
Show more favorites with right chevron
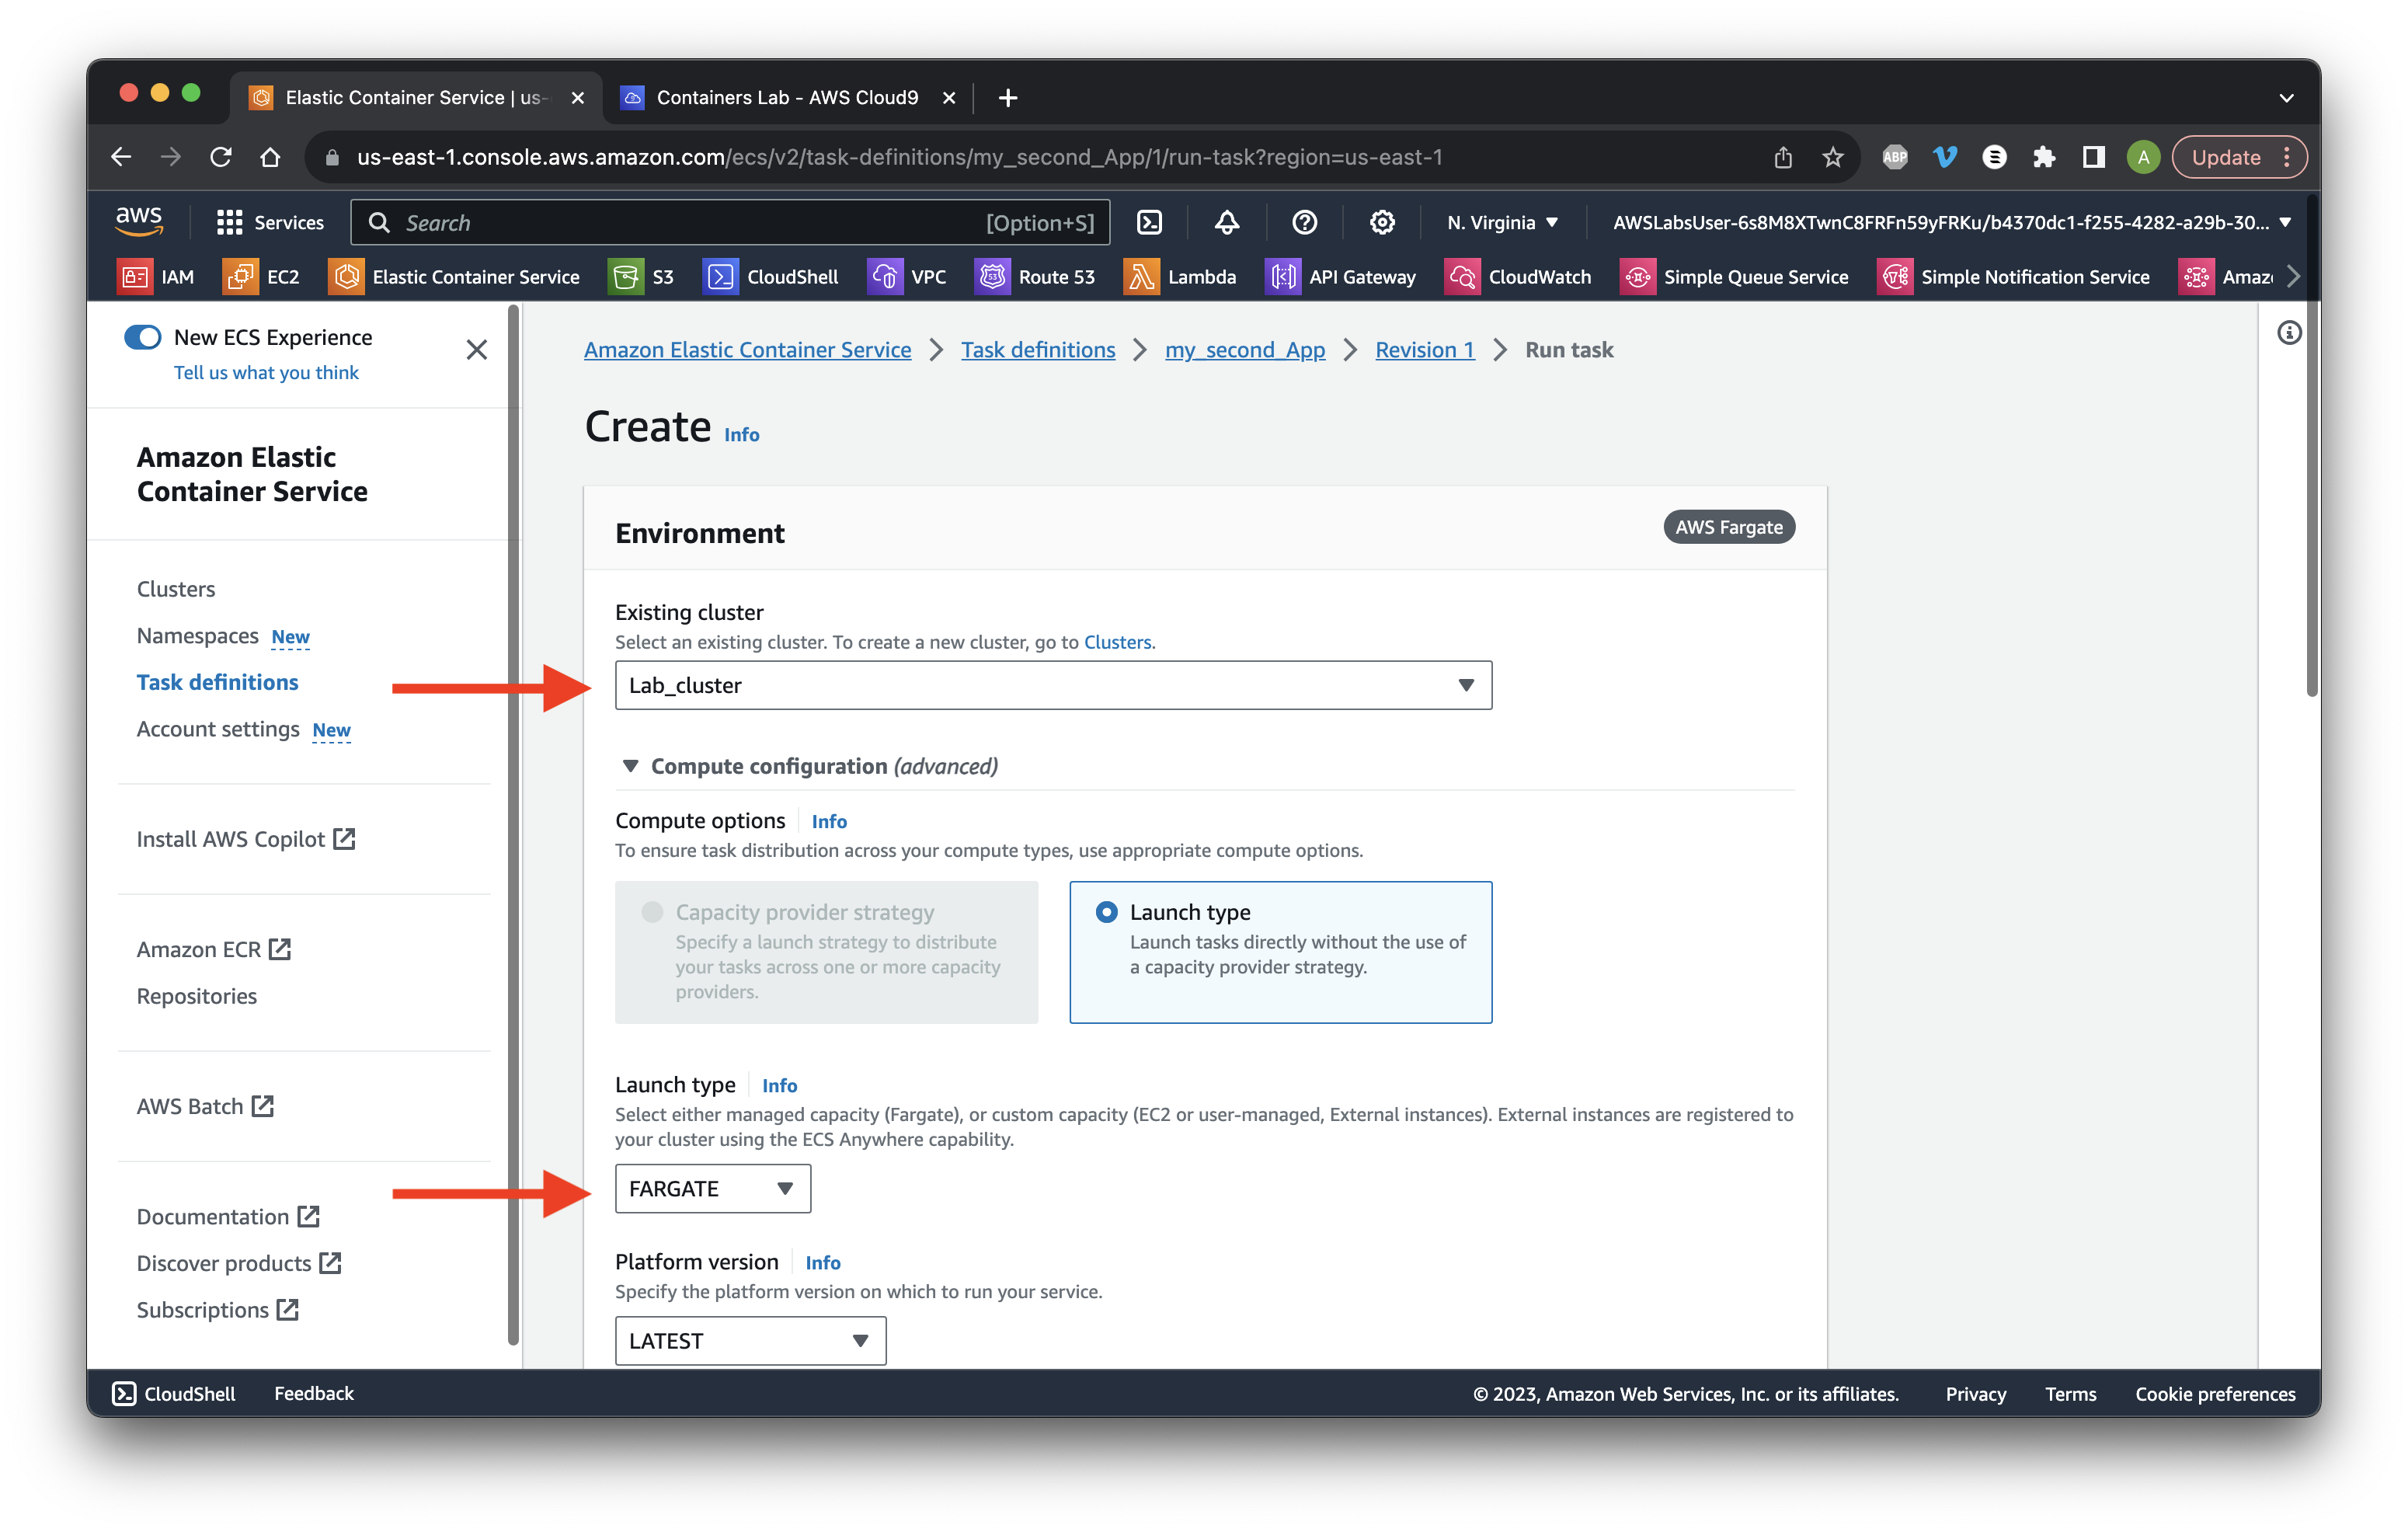pyautogui.click(x=2293, y=277)
